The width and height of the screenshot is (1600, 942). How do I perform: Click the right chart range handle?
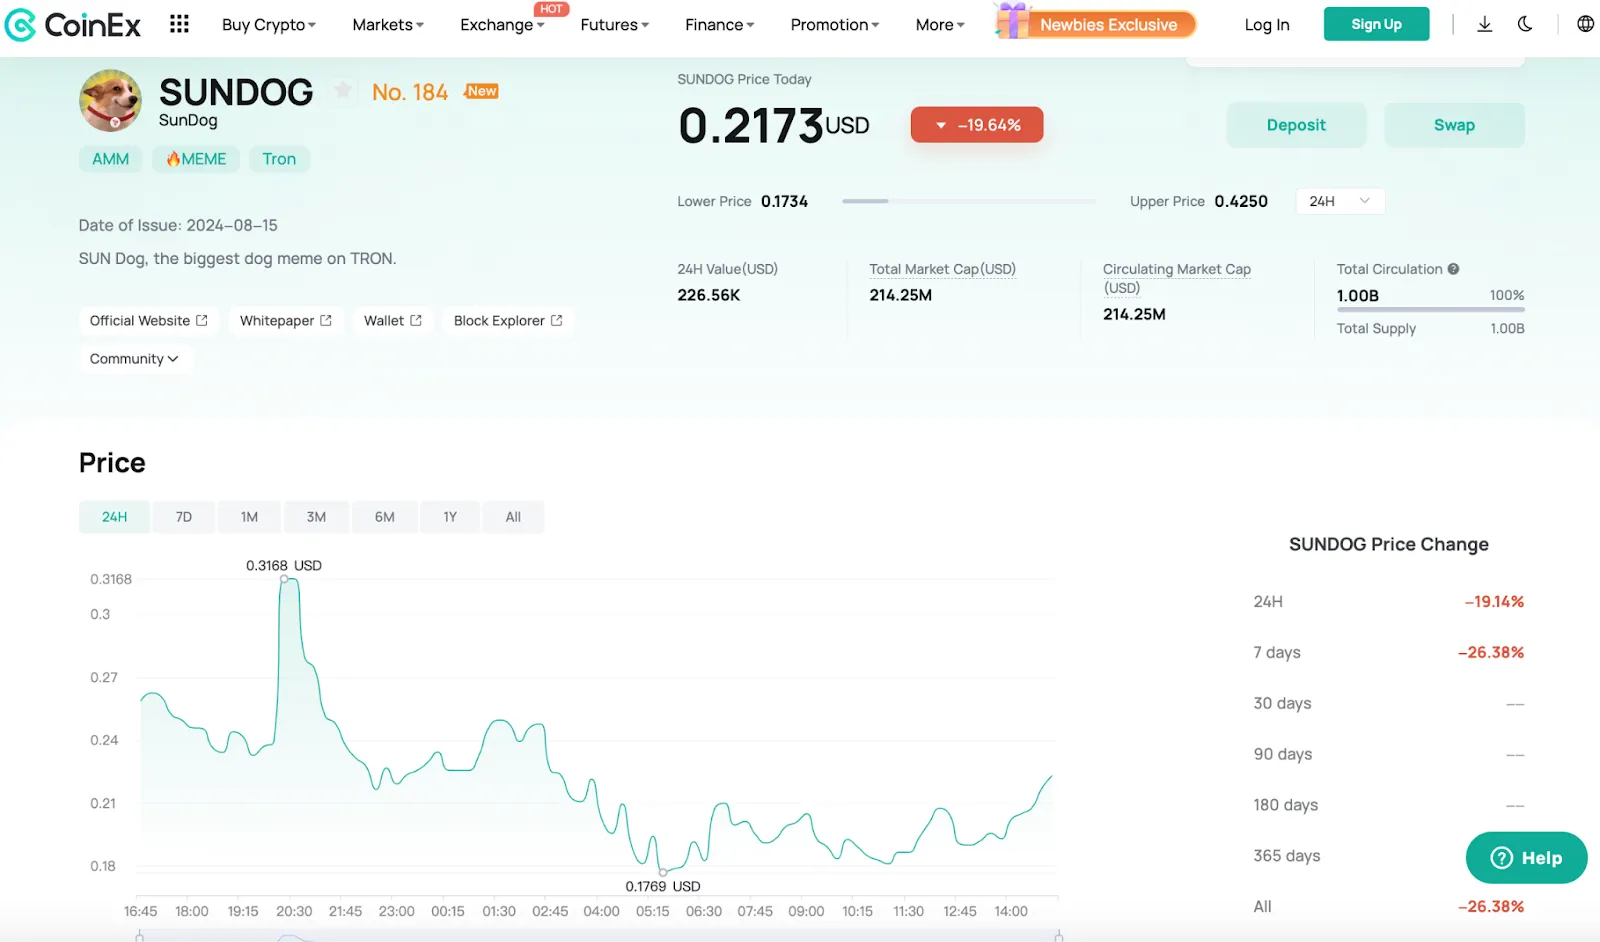click(1058, 936)
